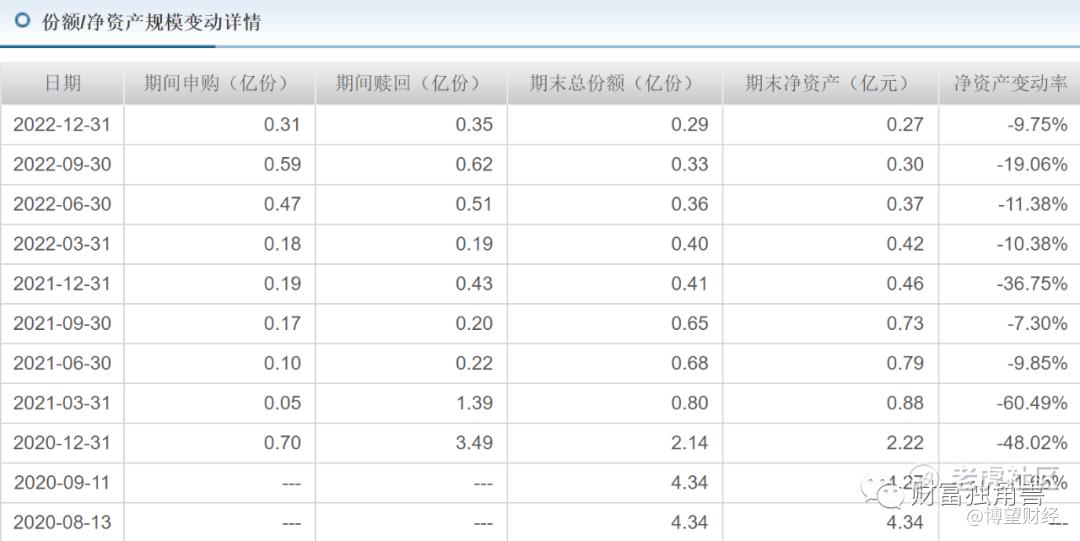Viewport: 1080px width, 541px height.
Task: Click the 净资产变动率 column header
Action: tap(1010, 84)
